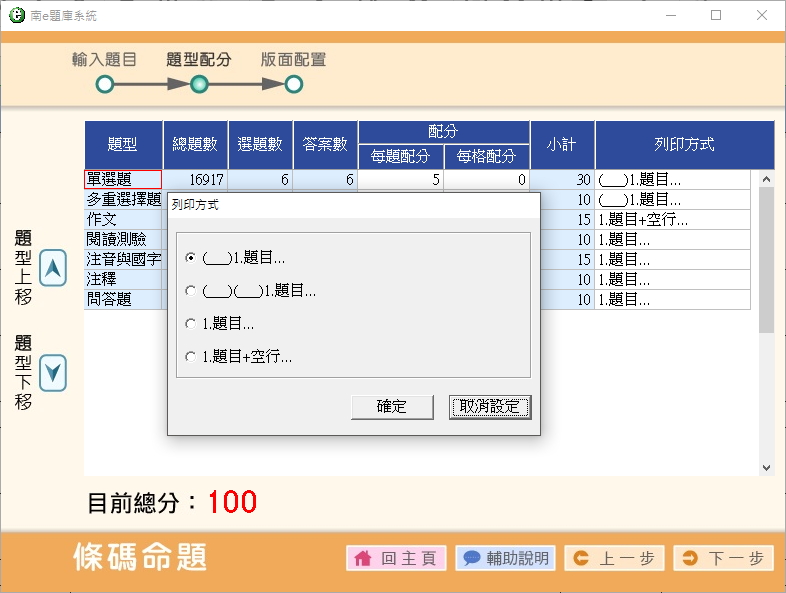
Task: Click the move question type down arrow
Action: click(x=53, y=373)
